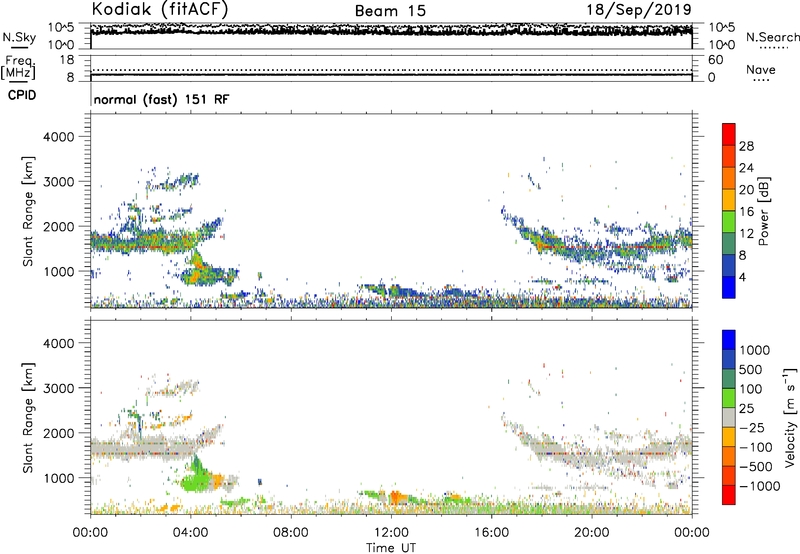Click the '16:00' time tick label

491,533
